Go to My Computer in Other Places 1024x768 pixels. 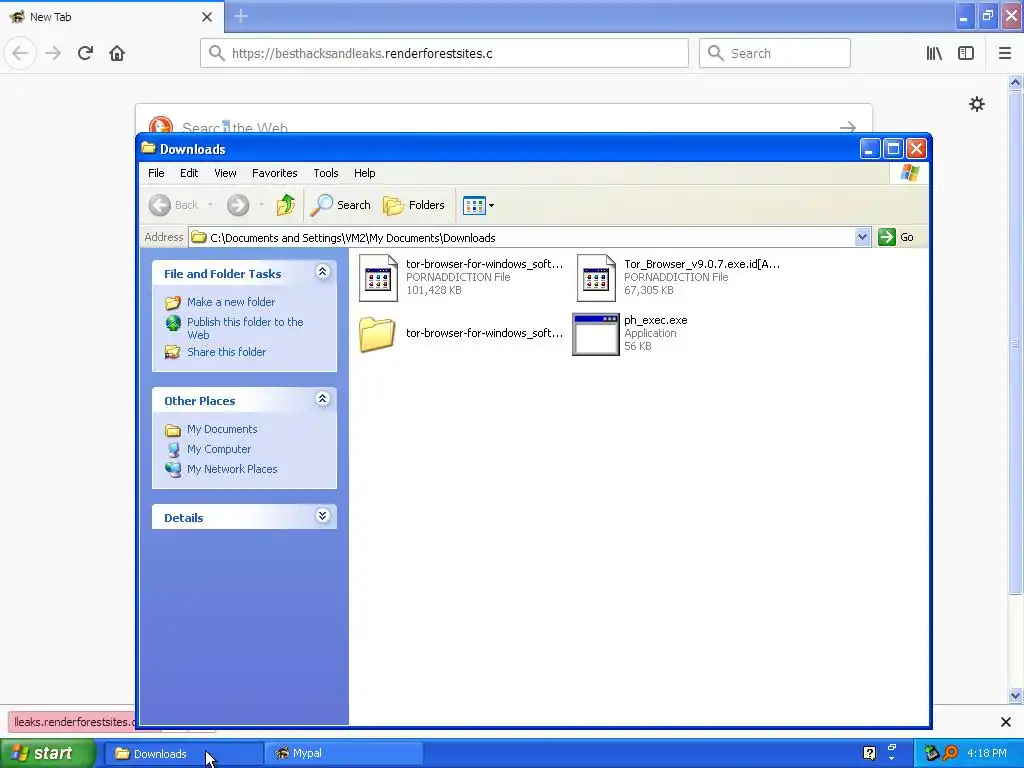click(x=219, y=449)
